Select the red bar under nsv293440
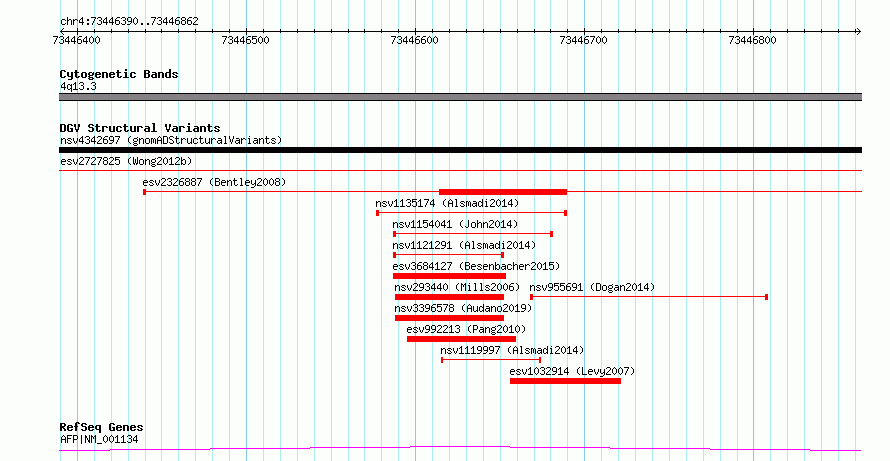Image resolution: width=890 pixels, height=461 pixels. pos(449,297)
